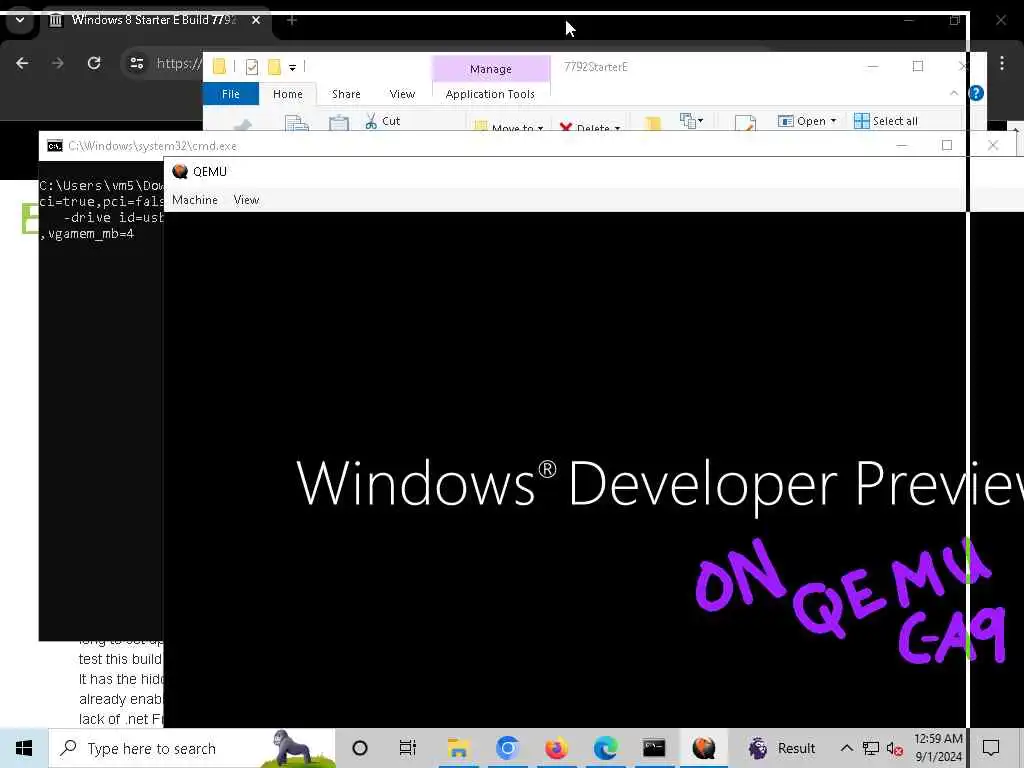The height and width of the screenshot is (768, 1024).
Task: Type here to search taskbar box
Action: (x=192, y=748)
